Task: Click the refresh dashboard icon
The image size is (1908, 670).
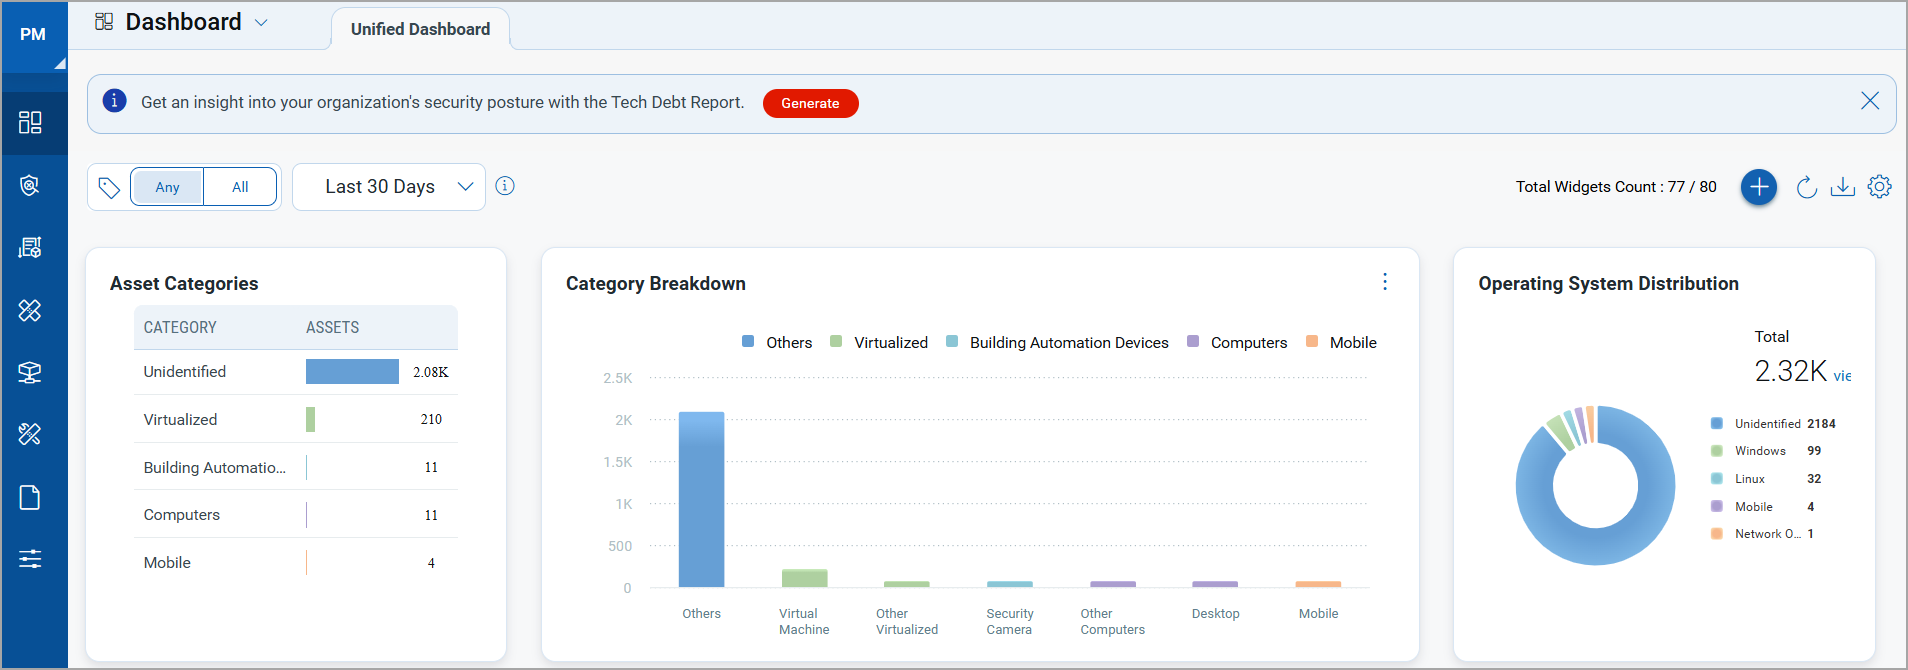Action: click(1806, 187)
